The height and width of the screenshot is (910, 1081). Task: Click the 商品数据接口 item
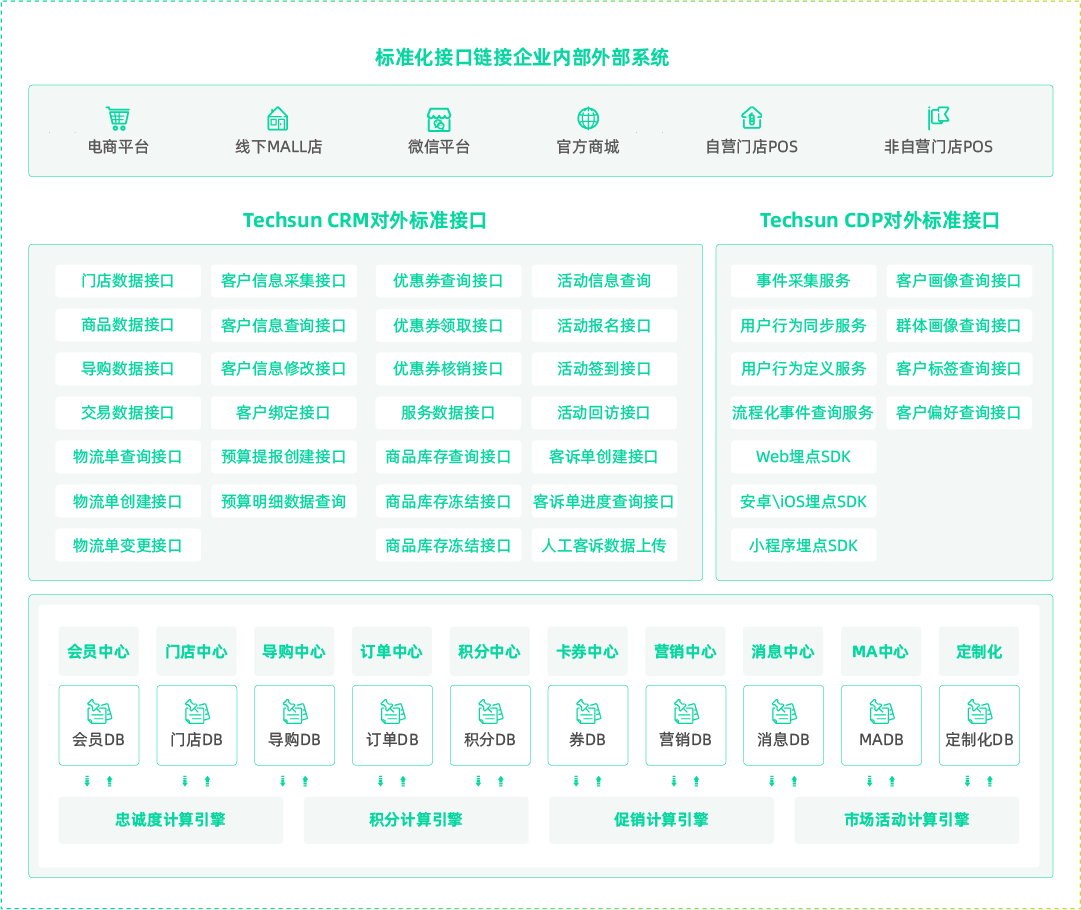128,325
